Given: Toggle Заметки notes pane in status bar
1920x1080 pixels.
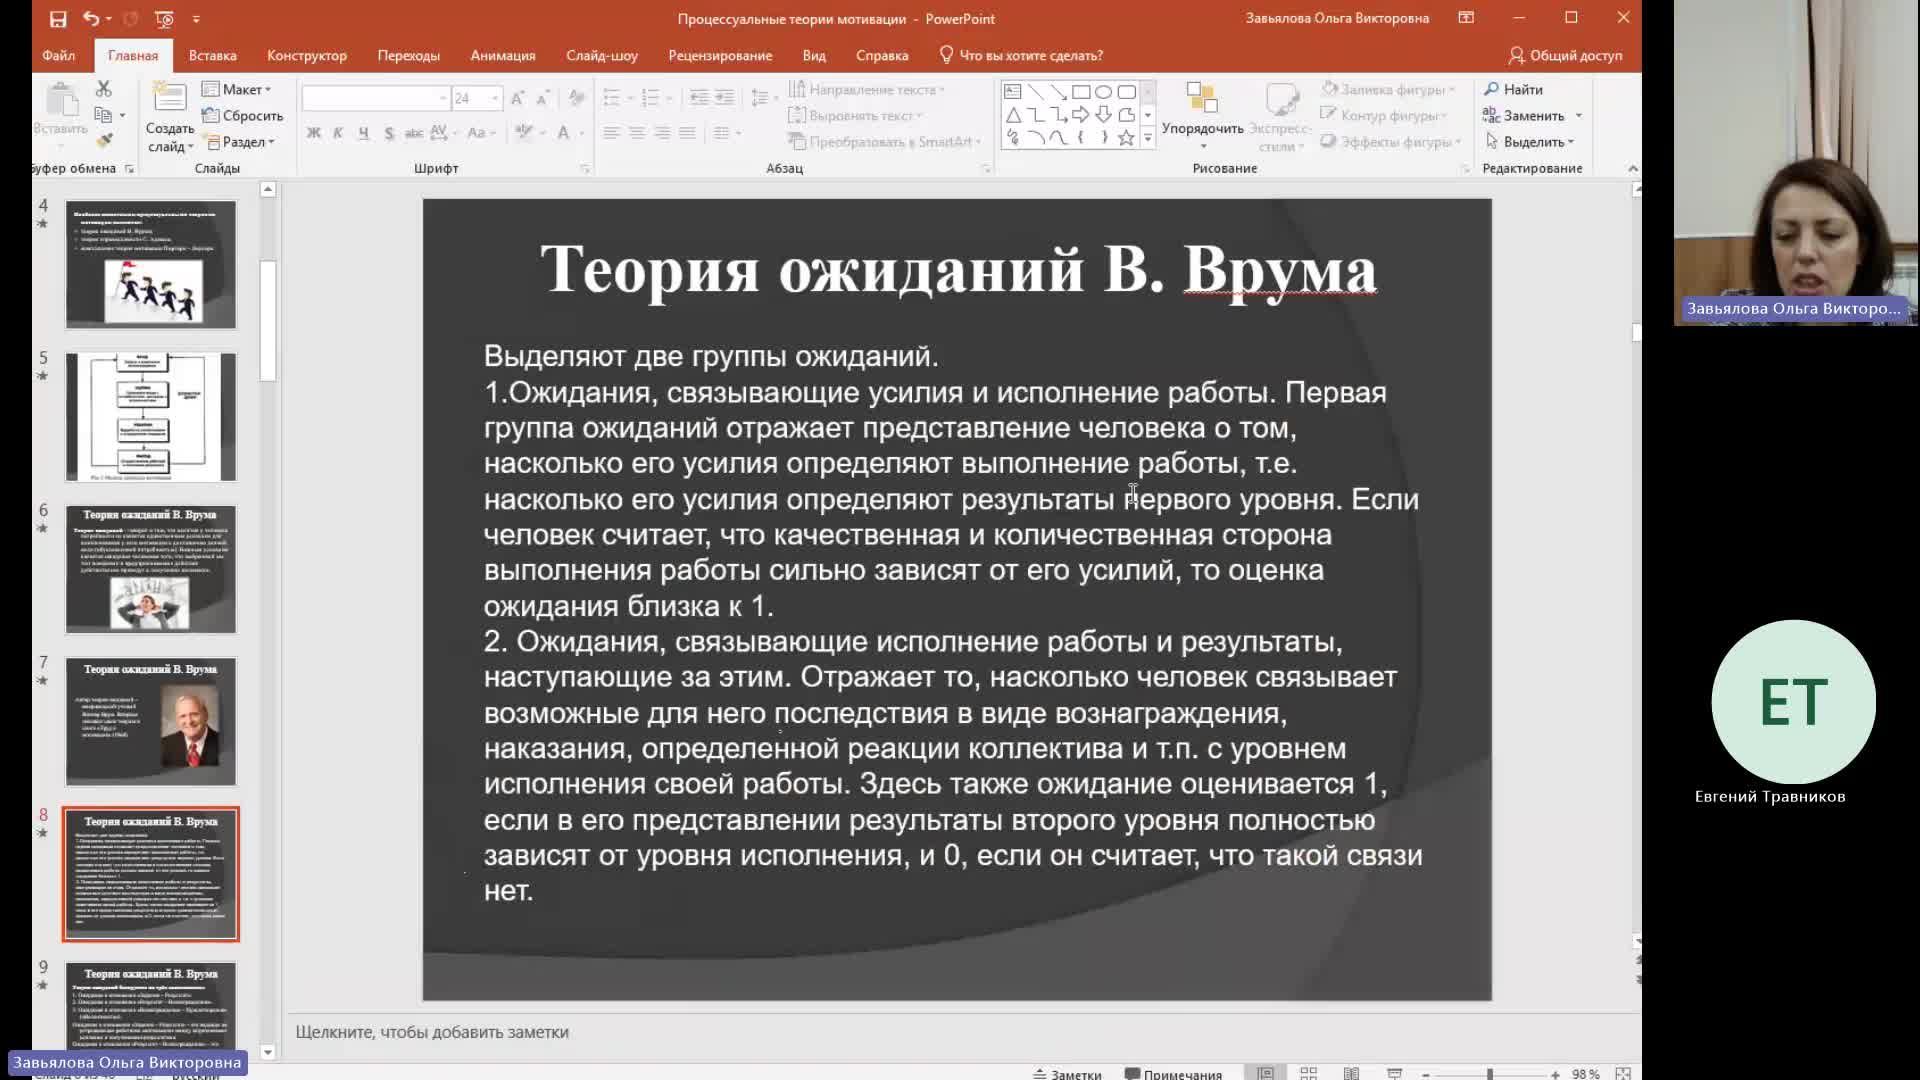Looking at the screenshot, I should (x=1067, y=1074).
